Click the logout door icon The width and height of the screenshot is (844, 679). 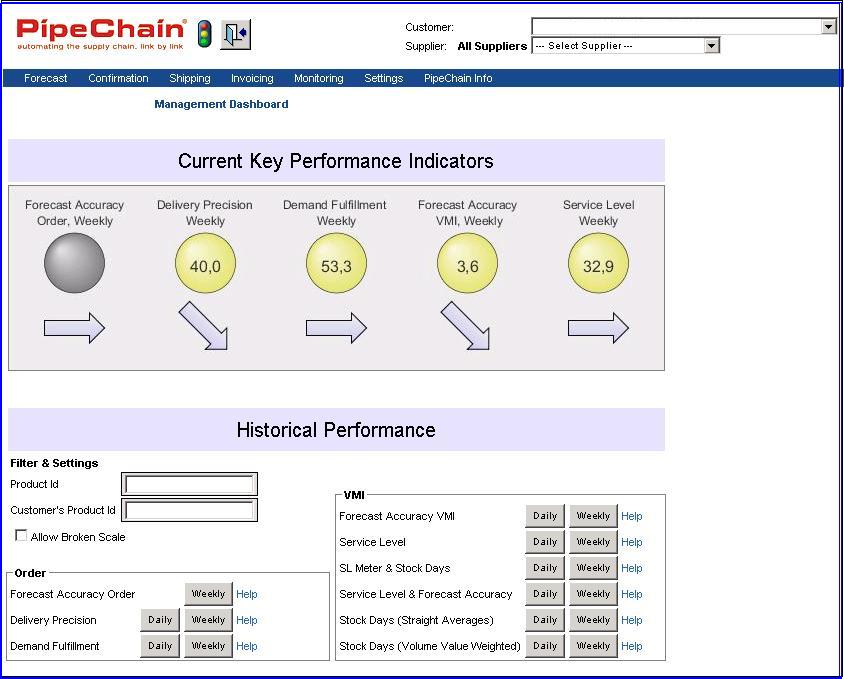click(236, 34)
